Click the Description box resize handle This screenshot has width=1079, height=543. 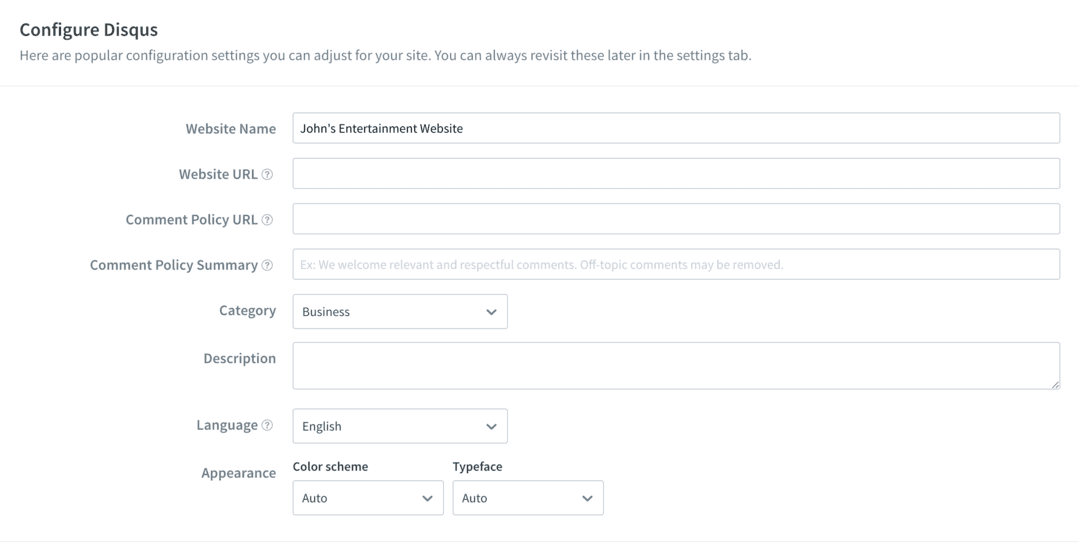click(1054, 383)
